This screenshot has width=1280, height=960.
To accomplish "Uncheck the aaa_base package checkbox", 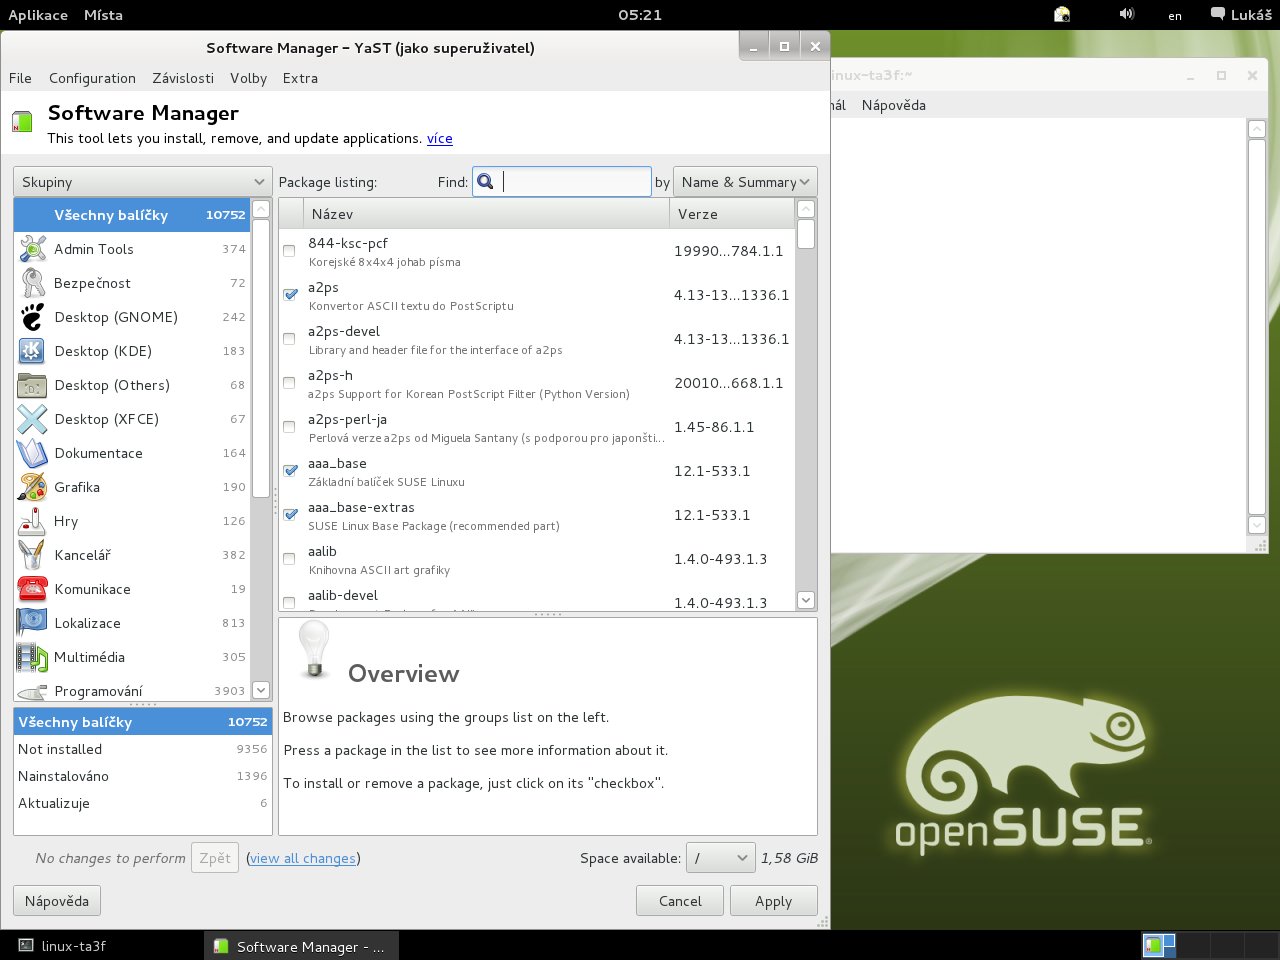I will (x=290, y=471).
